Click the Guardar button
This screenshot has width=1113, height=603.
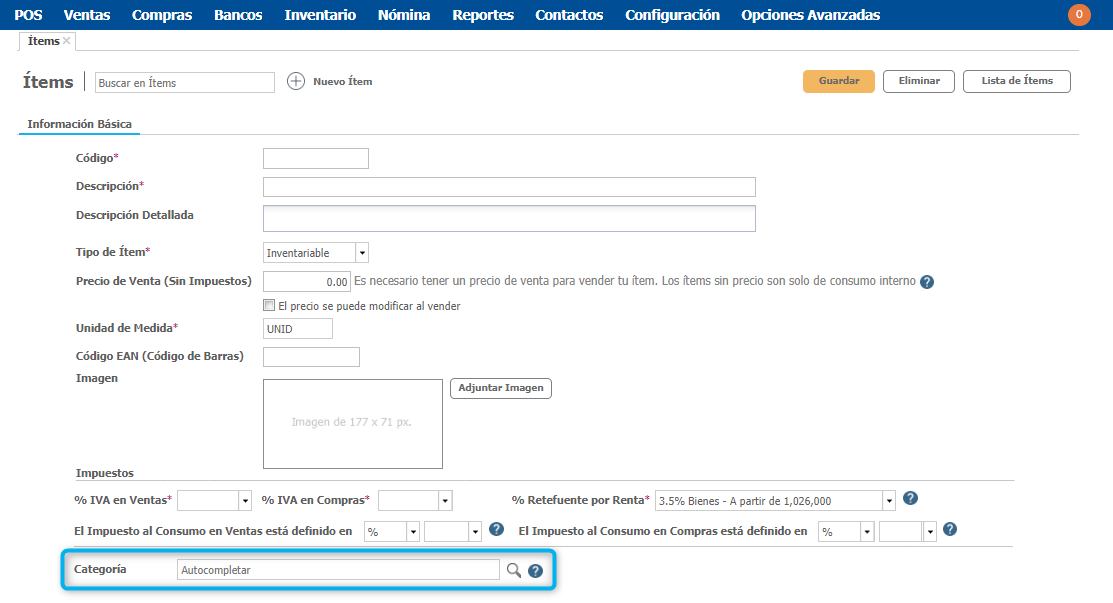coord(838,81)
